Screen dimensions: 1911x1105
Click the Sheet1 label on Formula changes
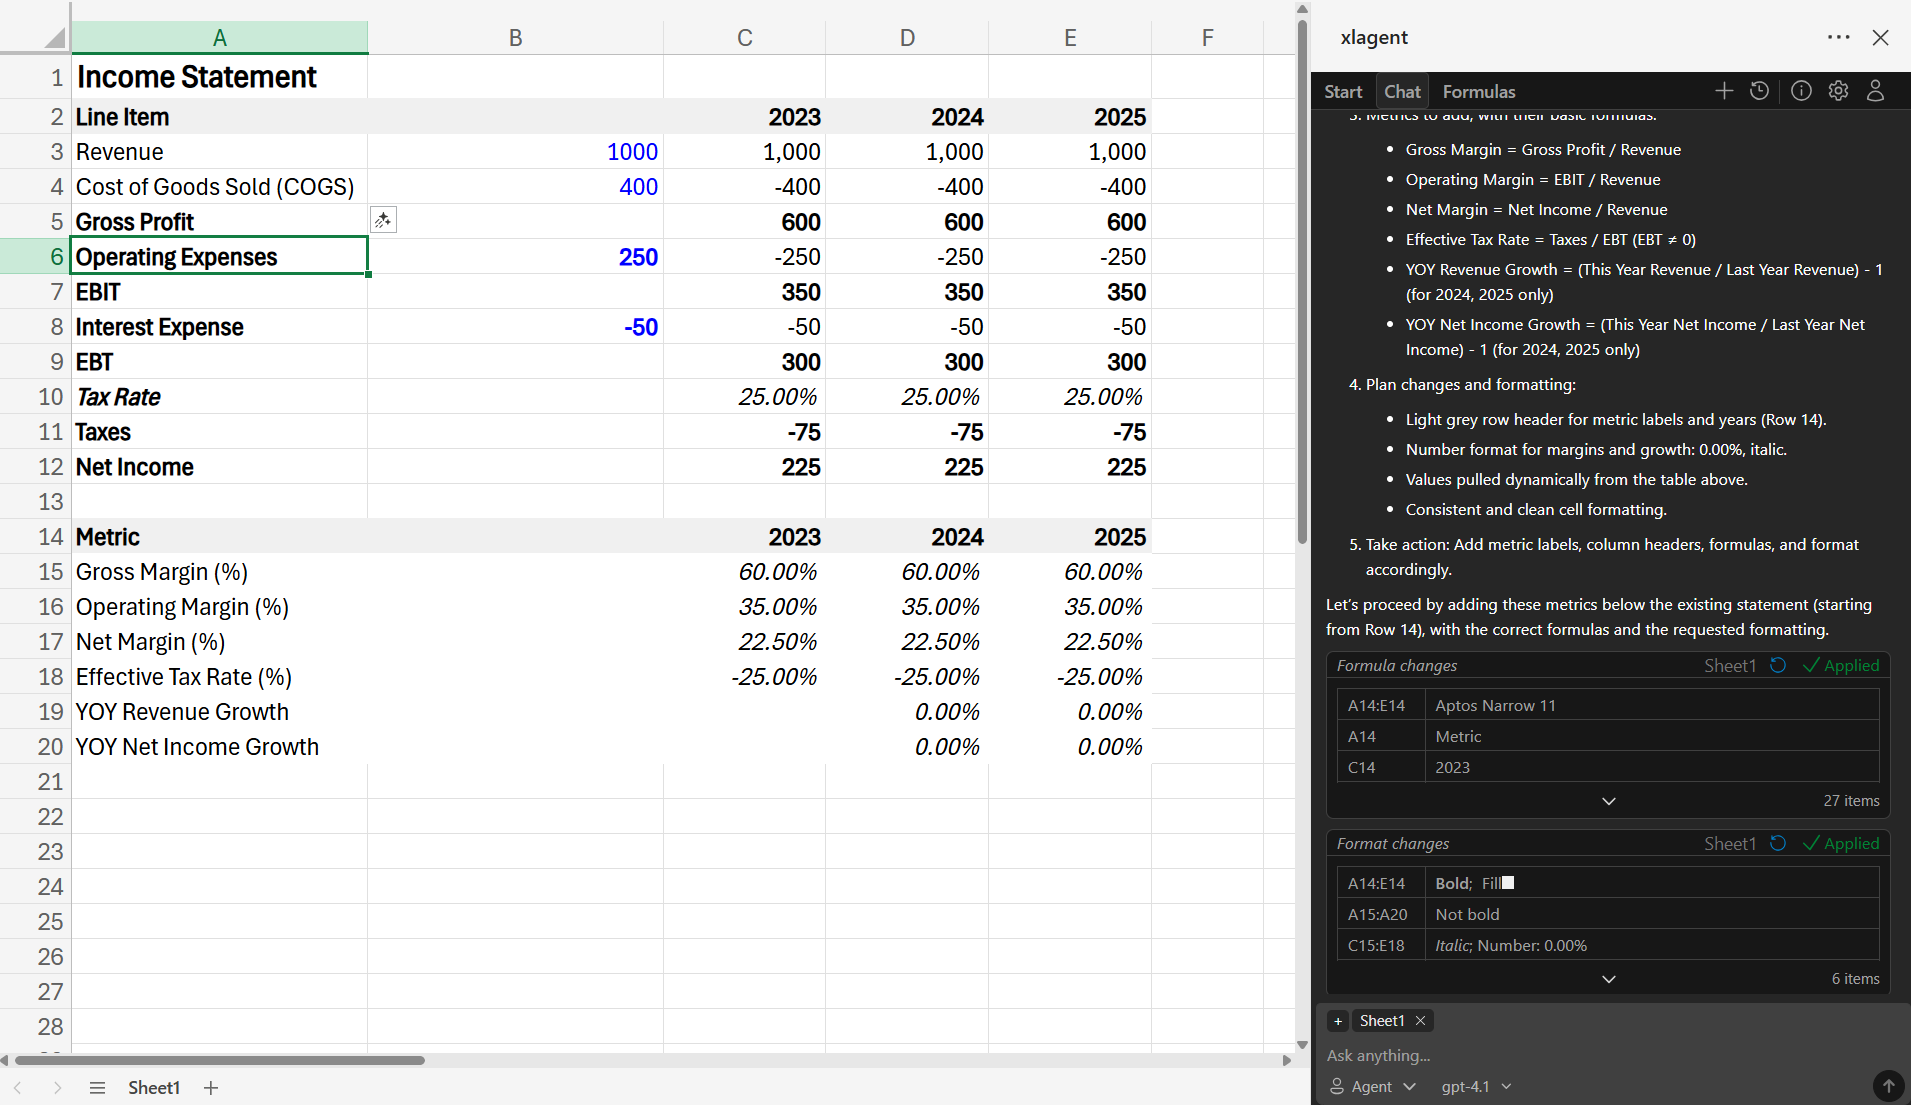[1730, 665]
